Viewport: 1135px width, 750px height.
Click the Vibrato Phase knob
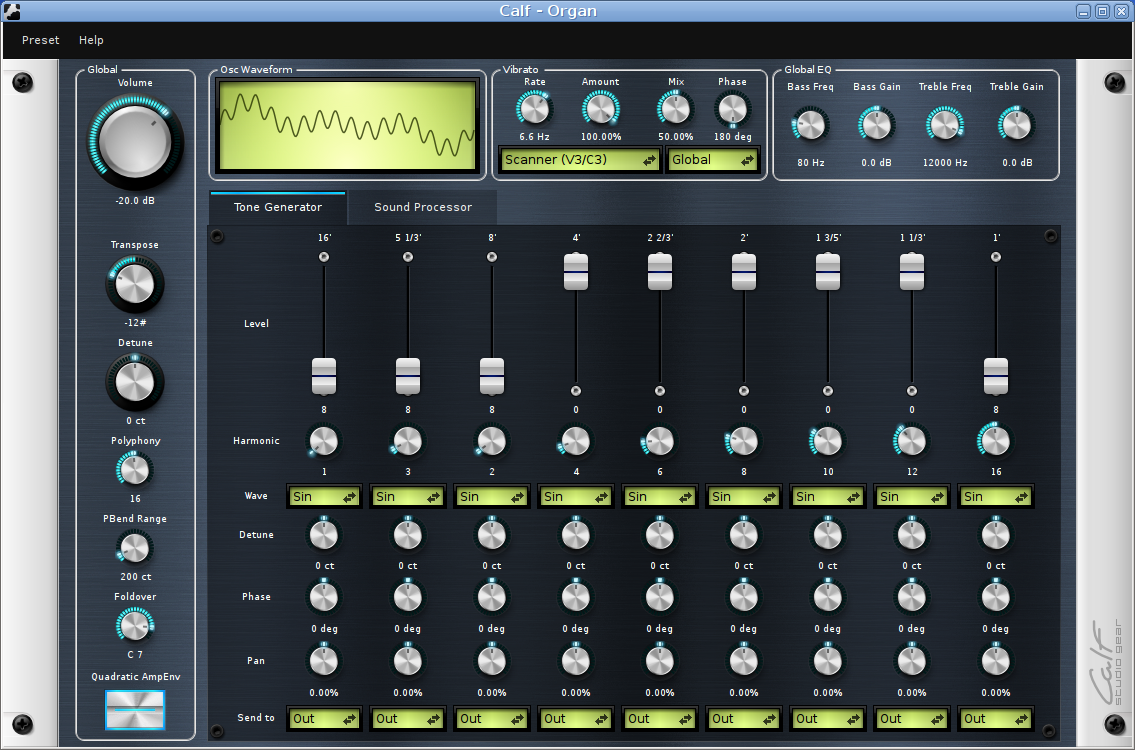coord(732,109)
